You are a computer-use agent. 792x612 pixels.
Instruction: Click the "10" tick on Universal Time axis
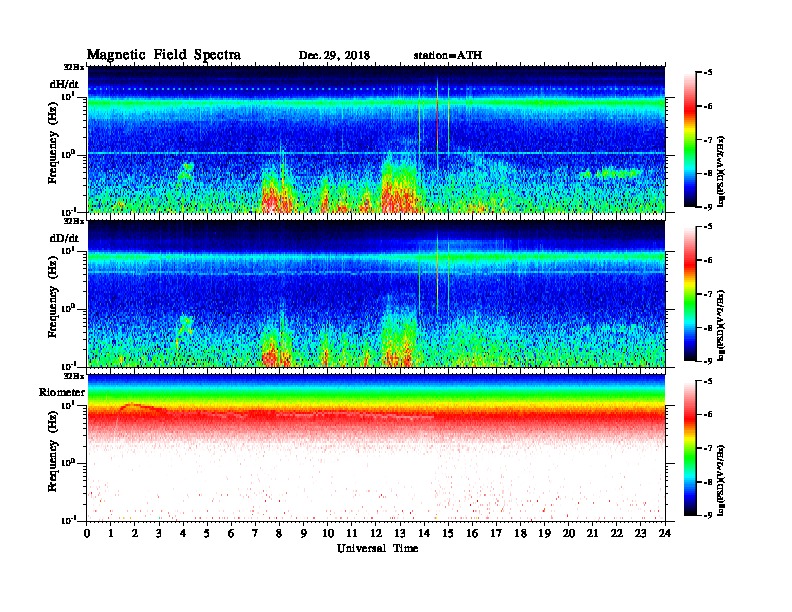pyautogui.click(x=328, y=534)
